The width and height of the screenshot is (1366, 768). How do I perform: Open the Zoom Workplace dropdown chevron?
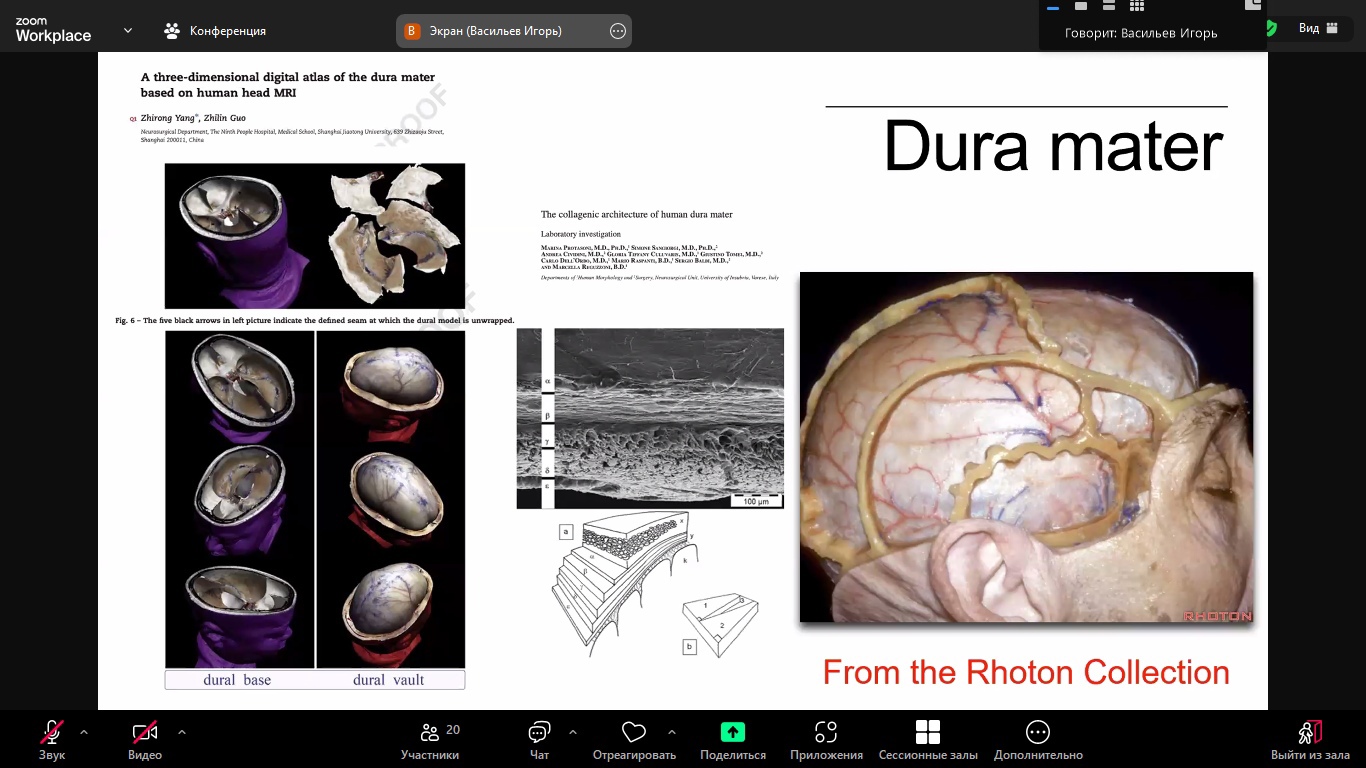128,31
